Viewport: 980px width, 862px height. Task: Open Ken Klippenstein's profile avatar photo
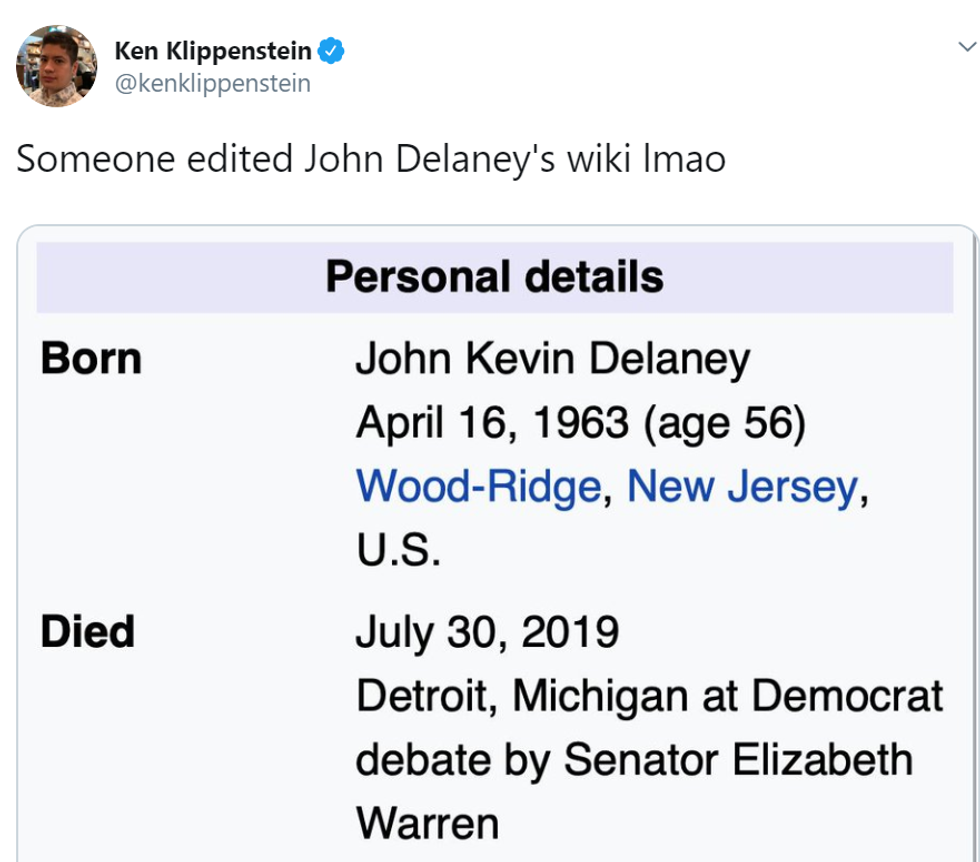point(56,66)
